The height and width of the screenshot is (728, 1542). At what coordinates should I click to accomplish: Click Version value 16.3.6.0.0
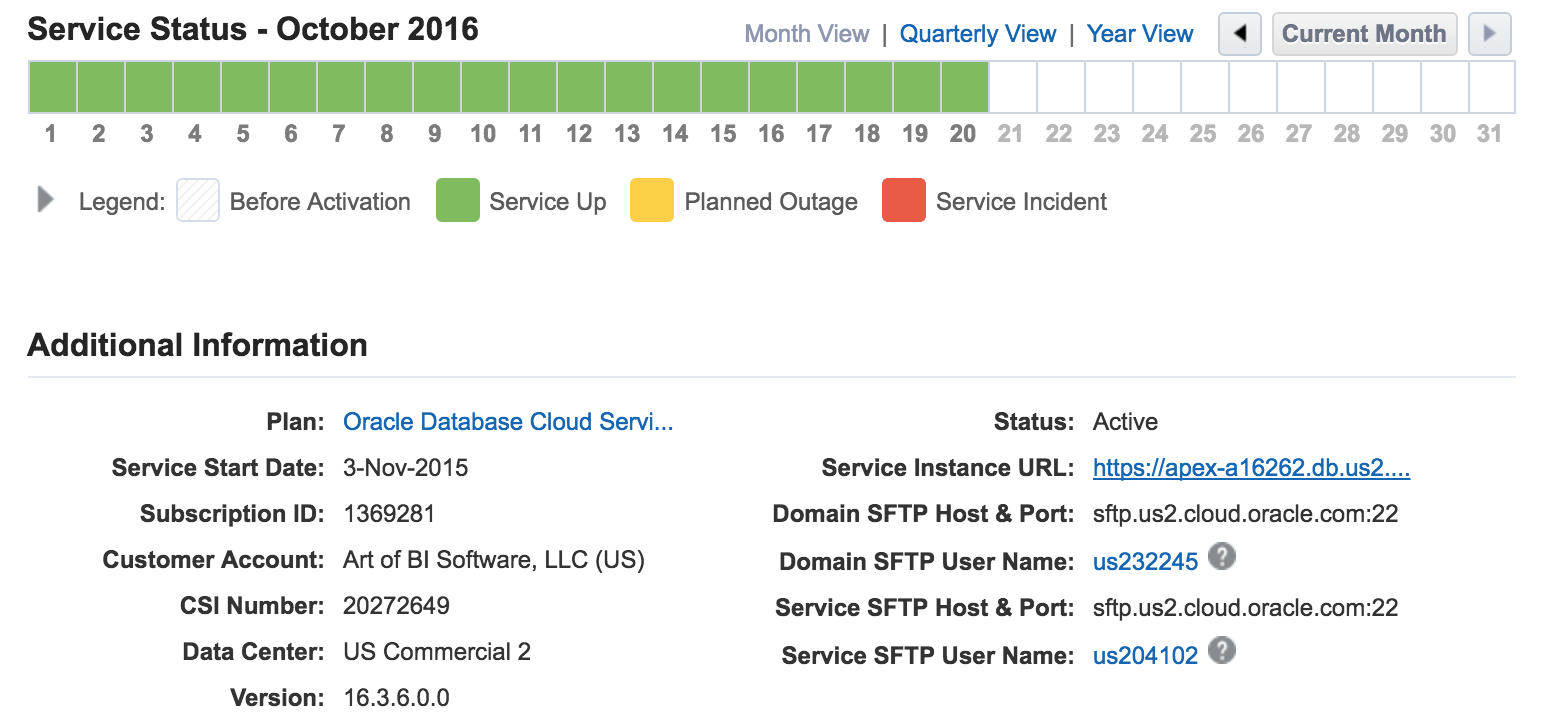396,698
